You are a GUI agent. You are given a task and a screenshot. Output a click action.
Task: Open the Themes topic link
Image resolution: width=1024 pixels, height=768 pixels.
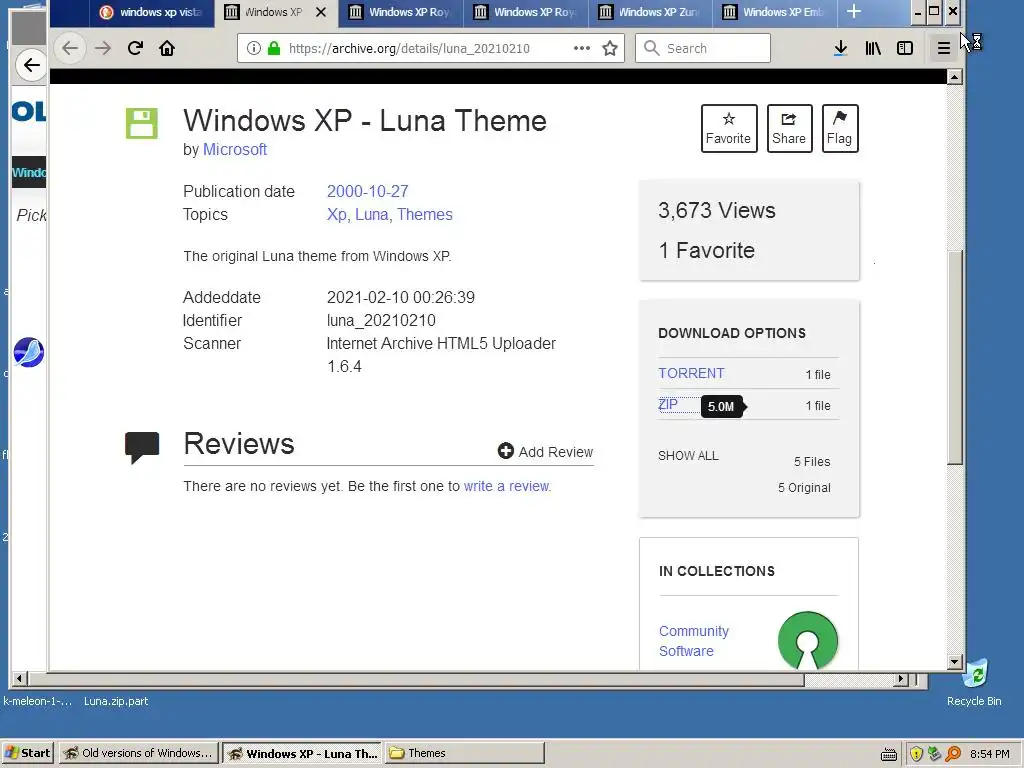[424, 215]
